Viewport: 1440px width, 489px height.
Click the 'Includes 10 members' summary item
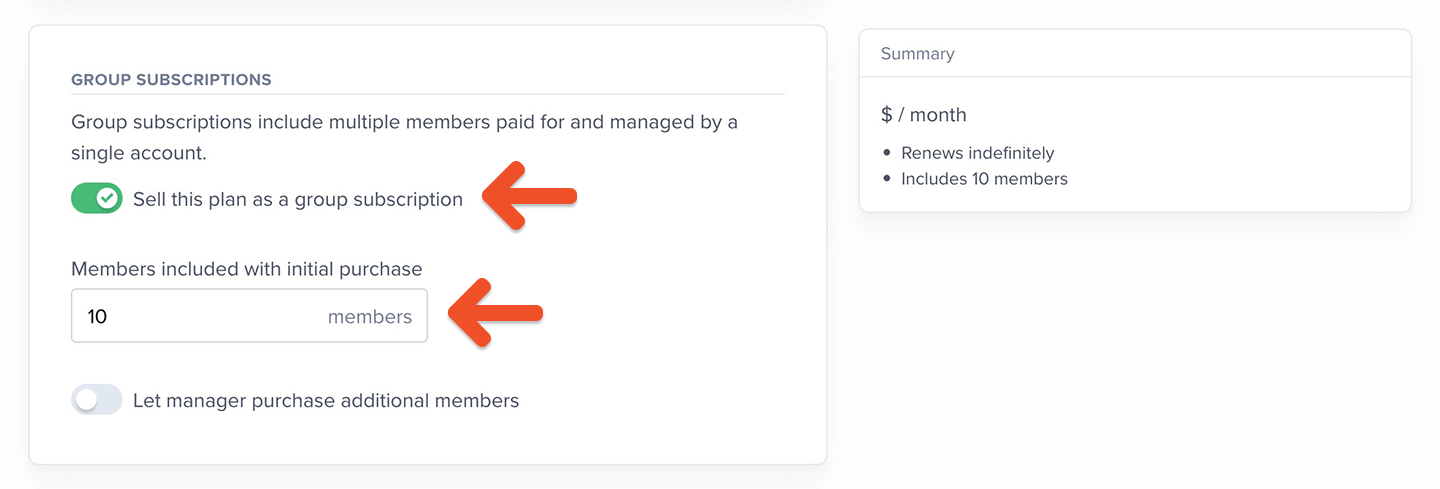pos(985,179)
